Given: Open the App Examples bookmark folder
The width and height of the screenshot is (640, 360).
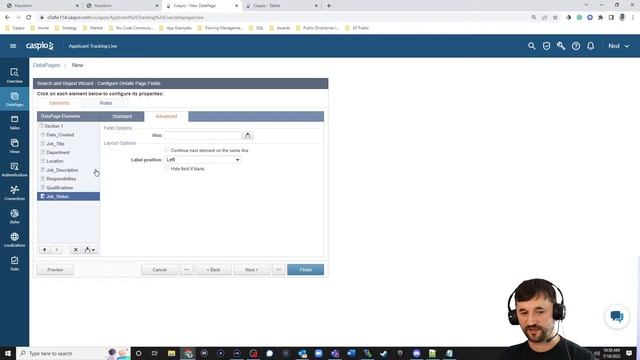Looking at the screenshot, I should pyautogui.click(x=176, y=28).
